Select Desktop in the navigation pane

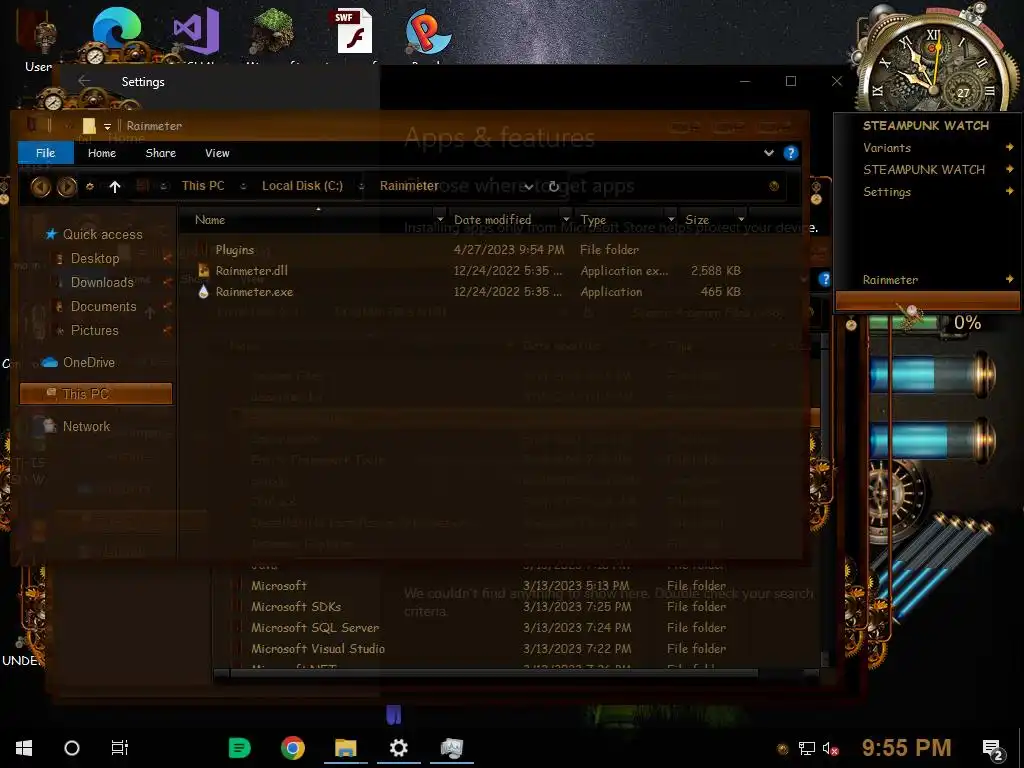click(95, 259)
